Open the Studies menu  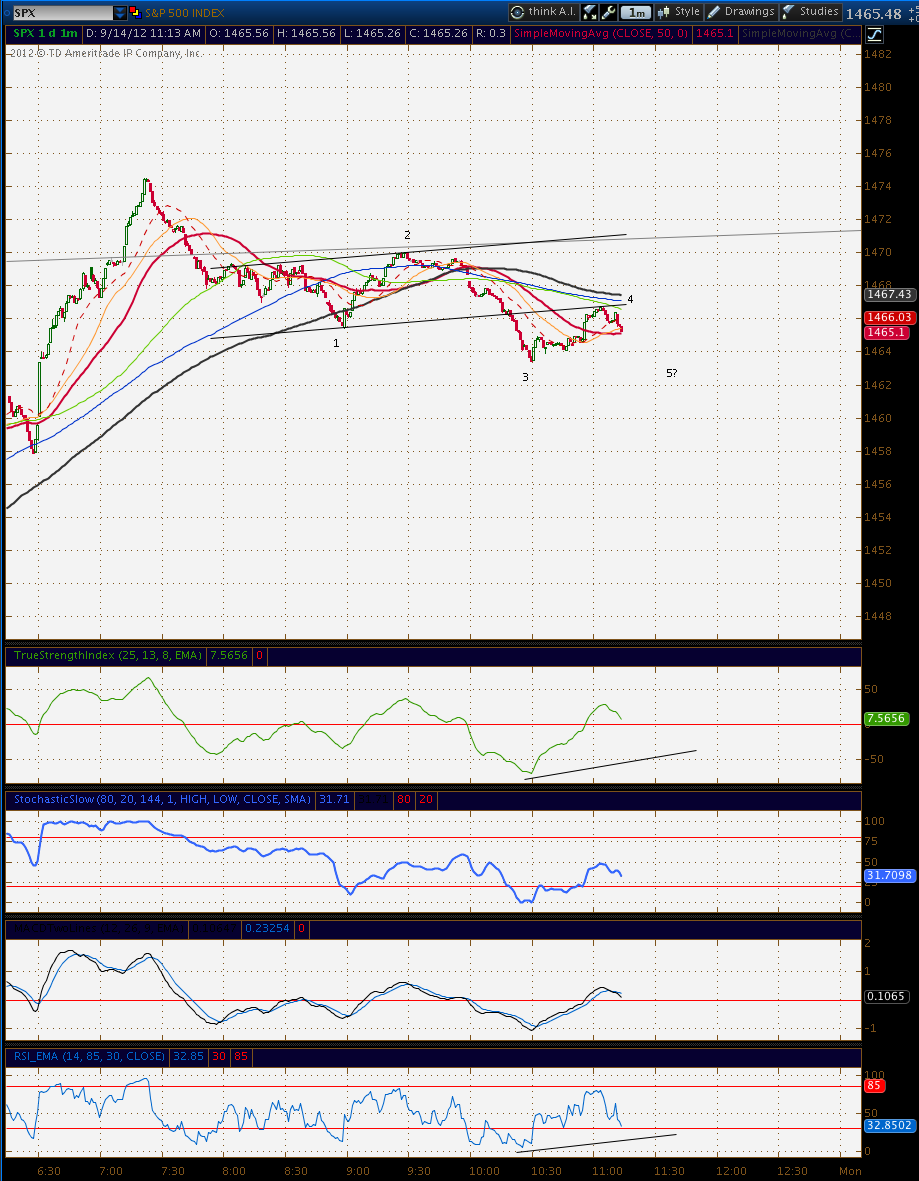[x=811, y=12]
